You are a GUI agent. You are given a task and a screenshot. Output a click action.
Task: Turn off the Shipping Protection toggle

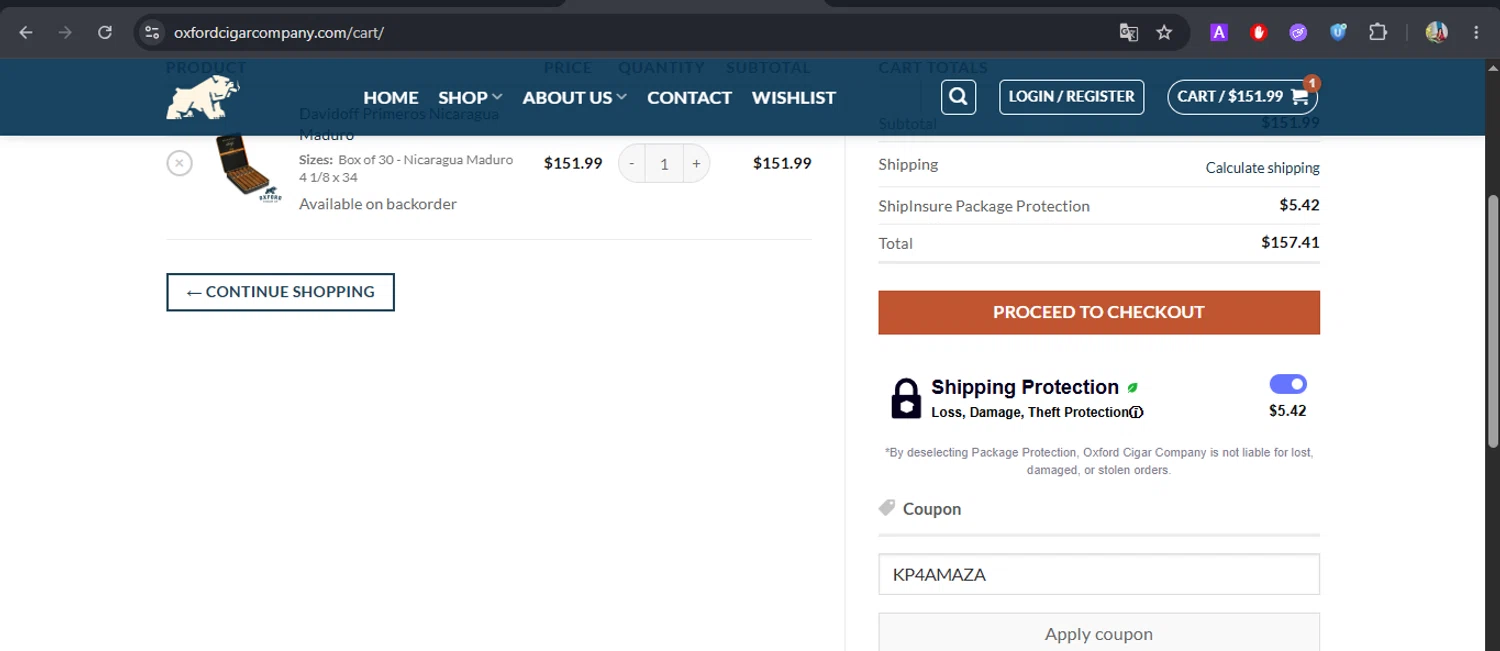coord(1288,384)
